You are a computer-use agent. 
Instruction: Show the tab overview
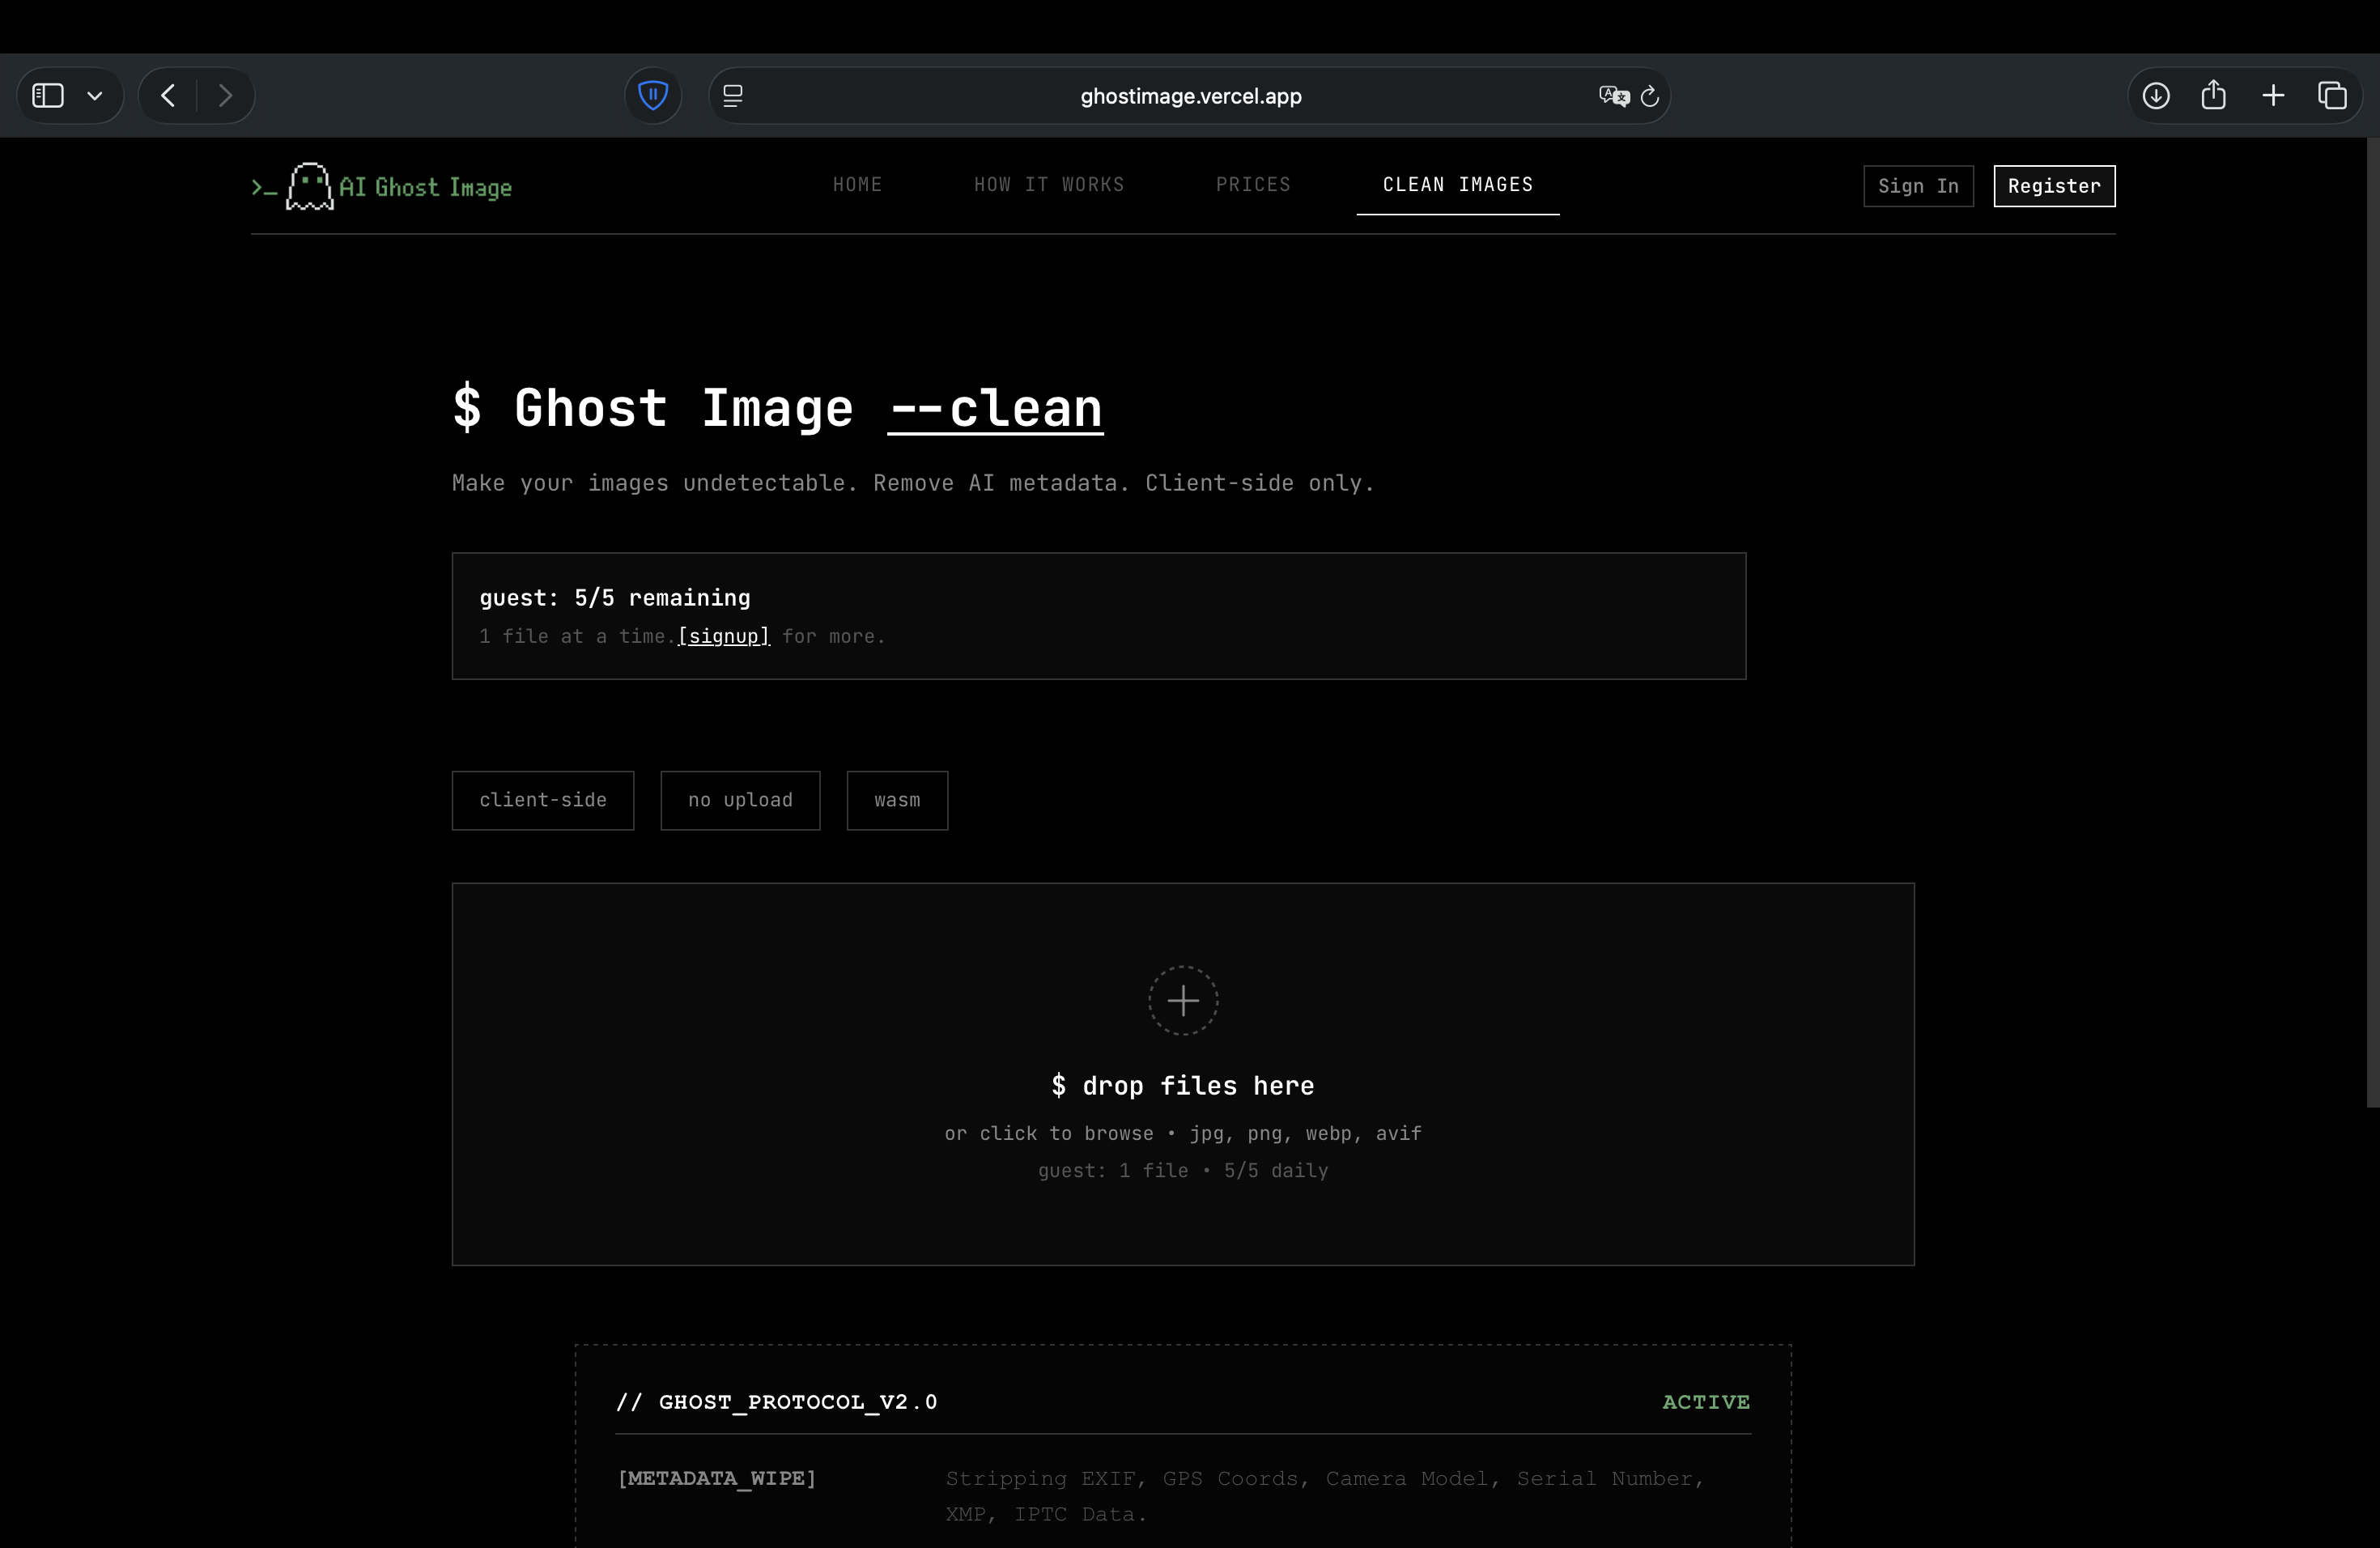2334,95
